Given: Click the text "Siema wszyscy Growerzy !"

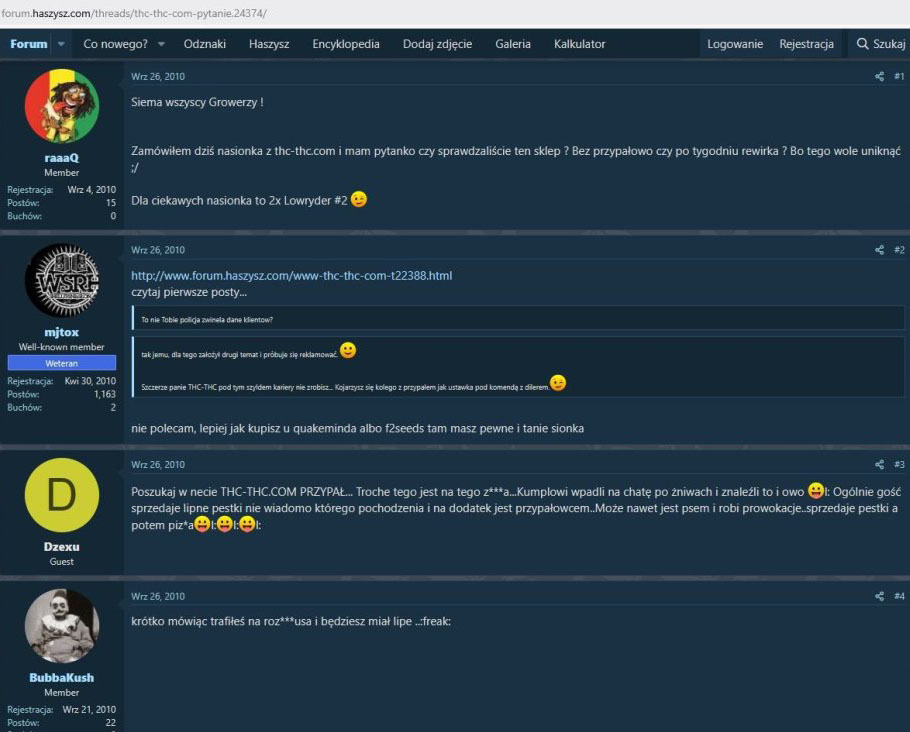Looking at the screenshot, I should [x=197, y=102].
